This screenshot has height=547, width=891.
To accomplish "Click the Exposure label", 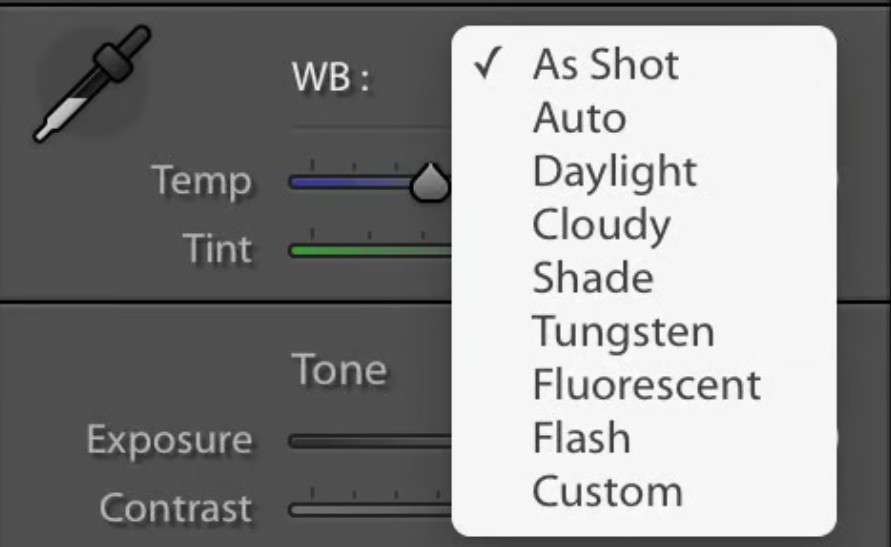I will 169,440.
